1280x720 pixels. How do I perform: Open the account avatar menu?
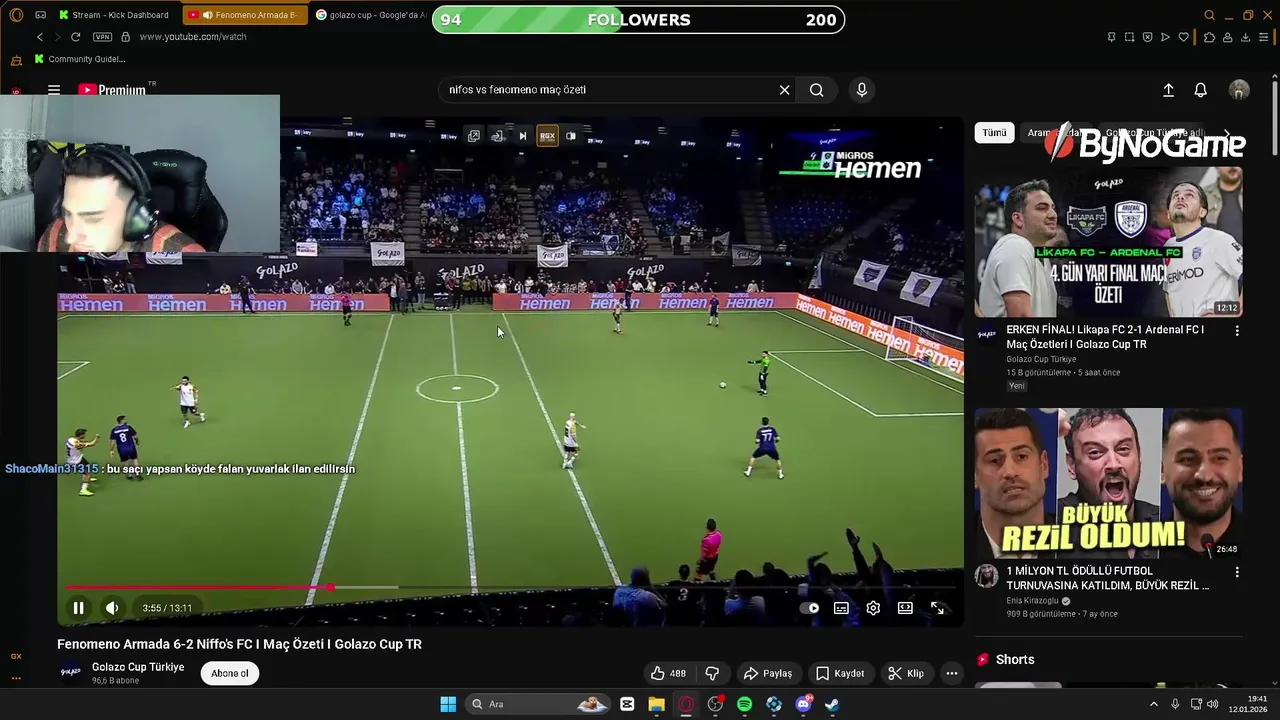pyautogui.click(x=1239, y=90)
